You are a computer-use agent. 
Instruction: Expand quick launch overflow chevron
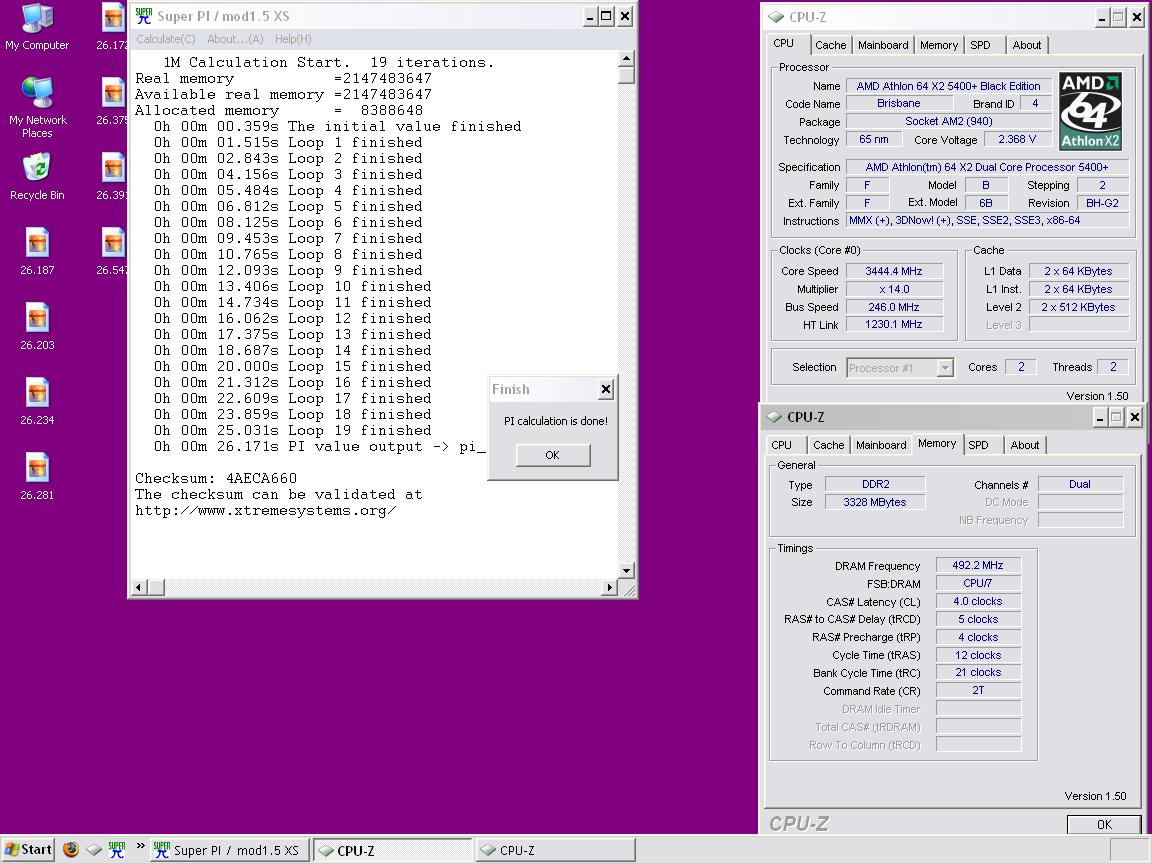click(140, 847)
